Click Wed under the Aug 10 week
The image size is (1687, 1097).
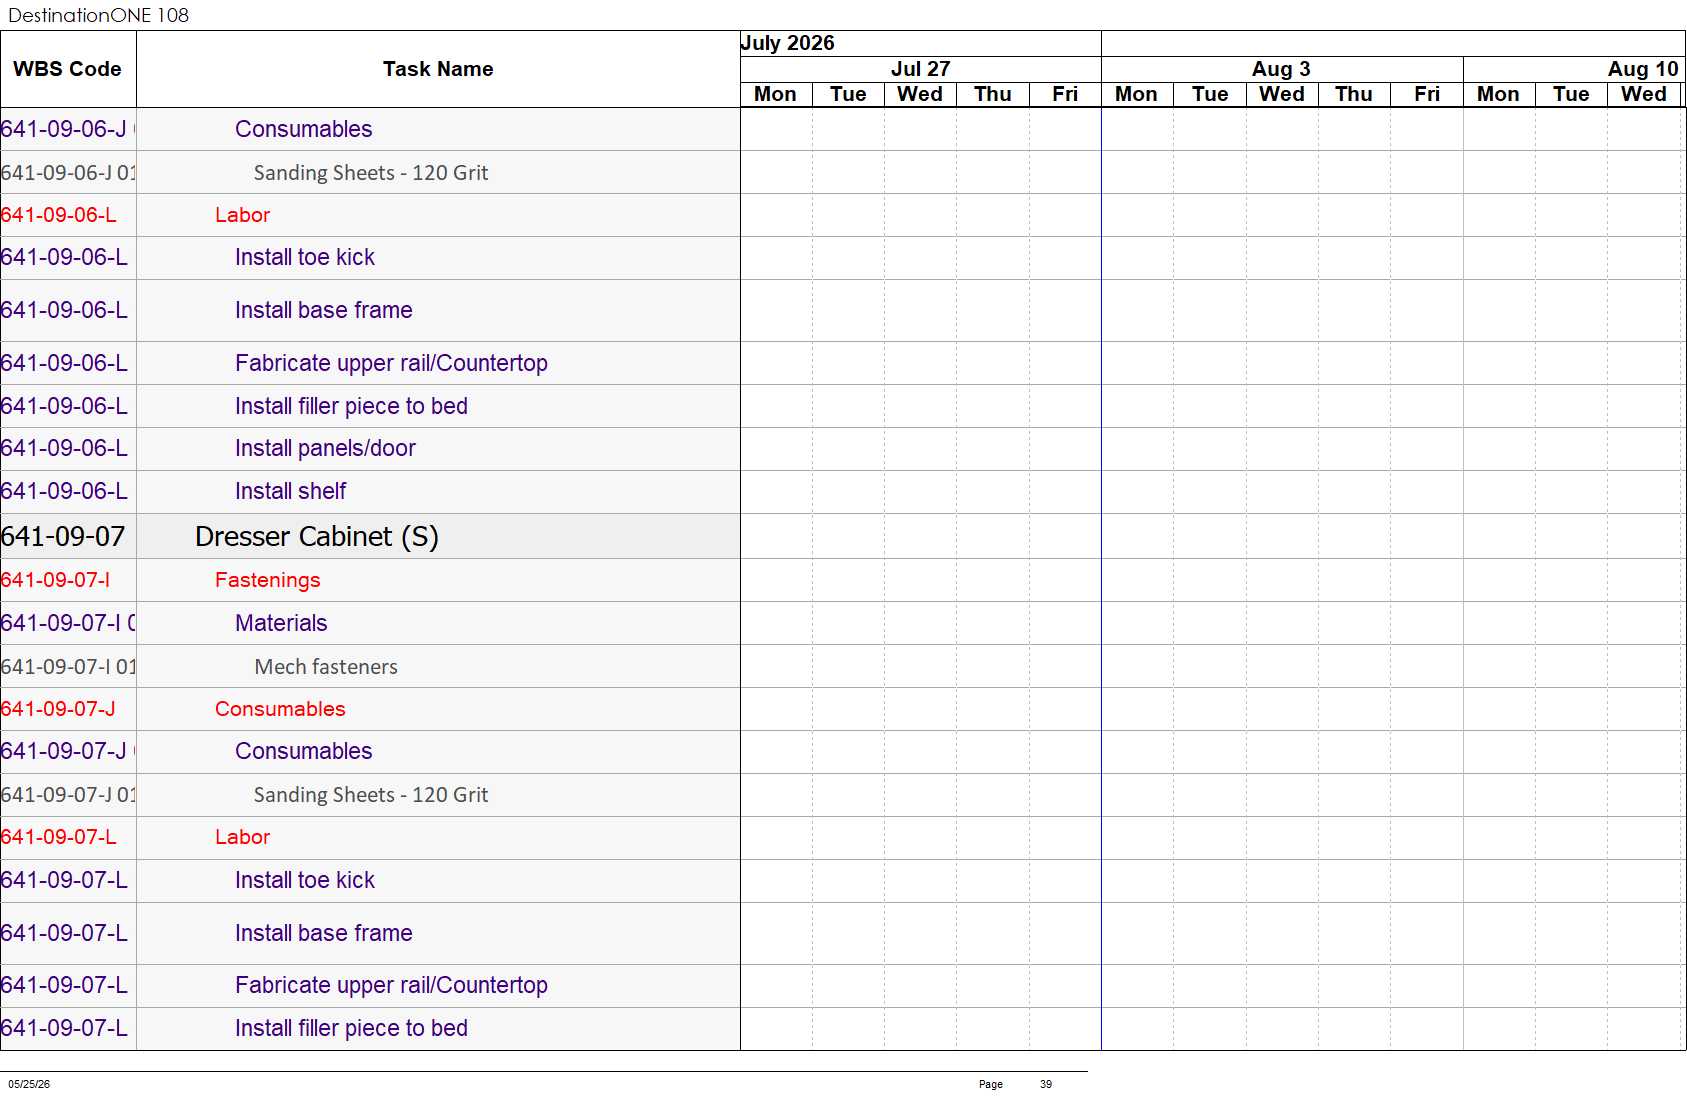(1644, 94)
